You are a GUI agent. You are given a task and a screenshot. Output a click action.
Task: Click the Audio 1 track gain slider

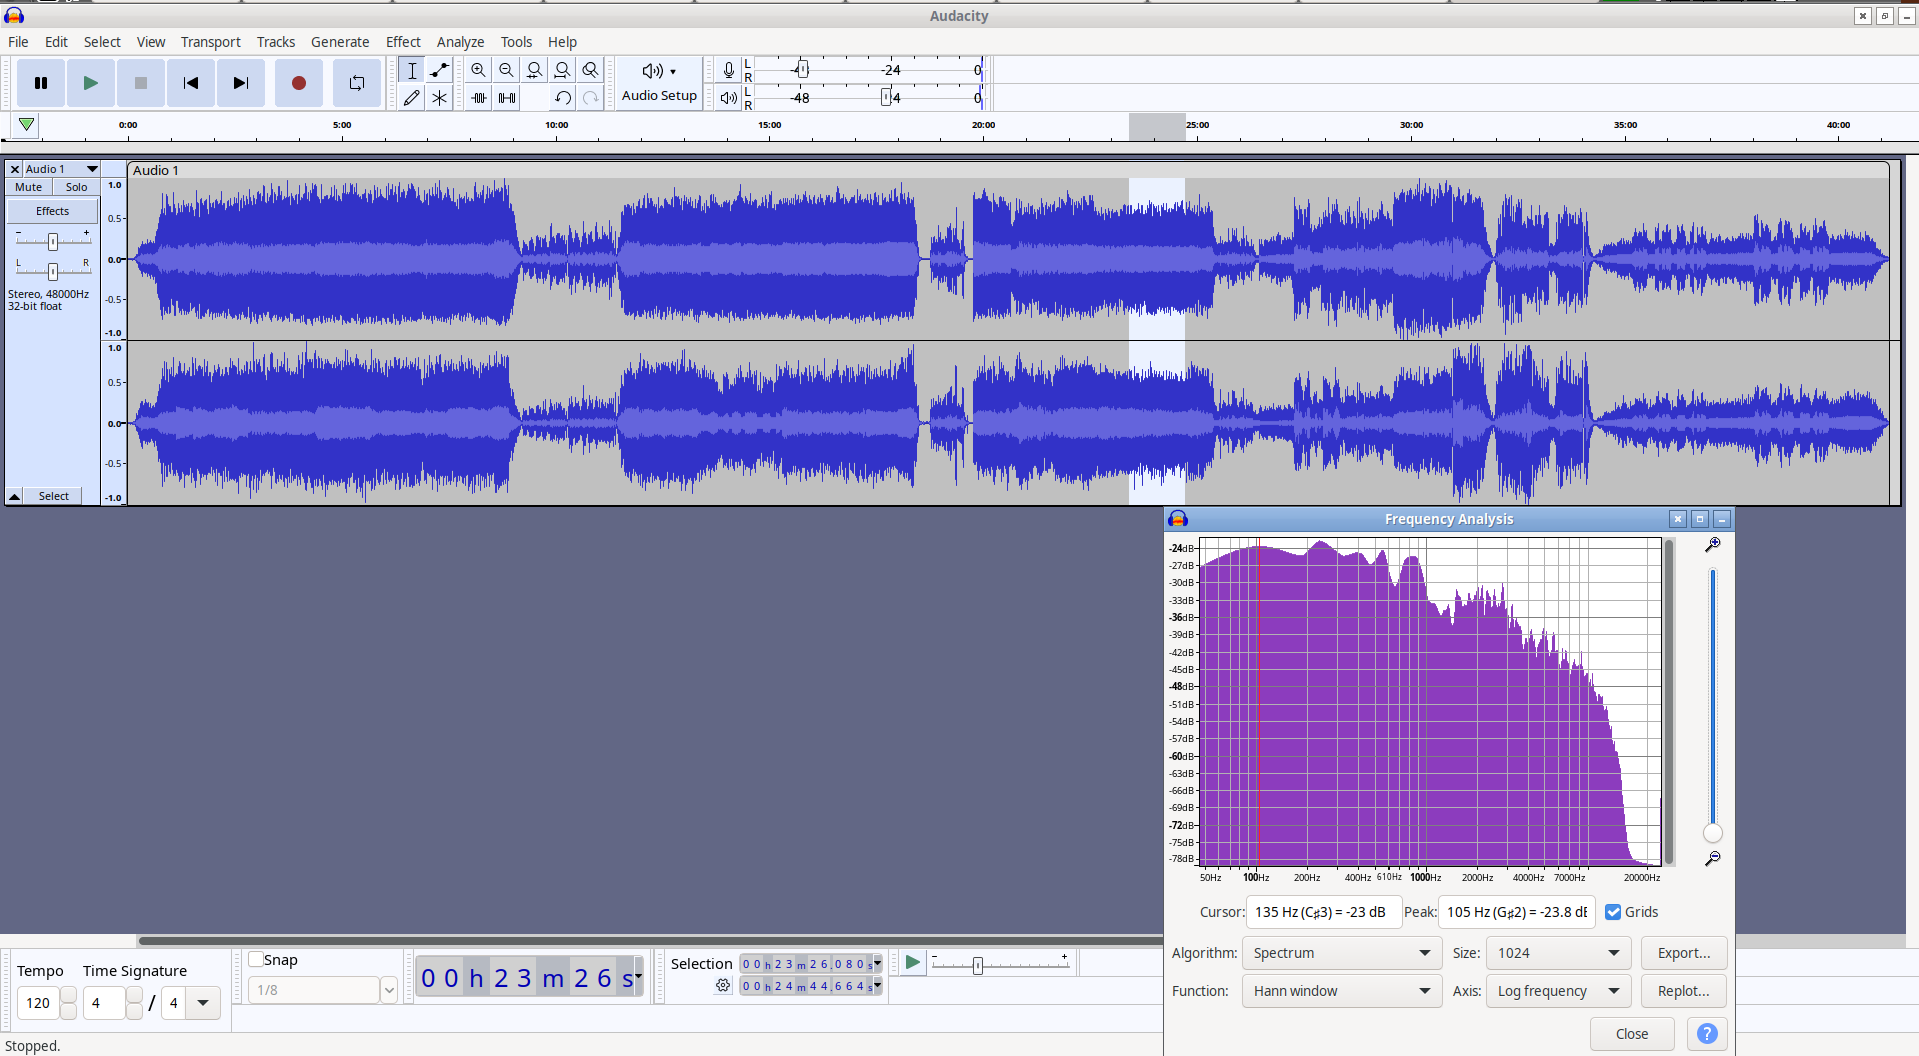coord(53,241)
